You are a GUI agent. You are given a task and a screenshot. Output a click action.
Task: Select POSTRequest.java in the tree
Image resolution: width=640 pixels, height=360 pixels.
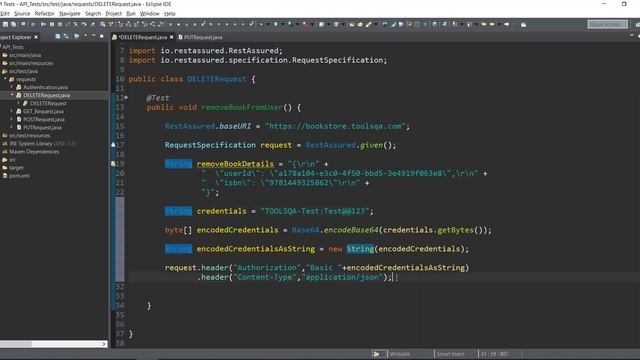point(44,120)
